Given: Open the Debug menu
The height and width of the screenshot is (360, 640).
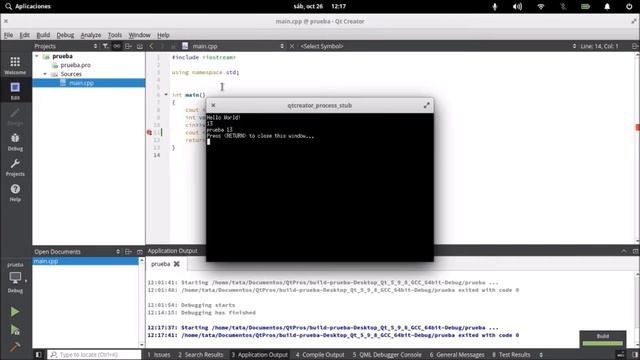Looking at the screenshot, I should pyautogui.click(x=65, y=35).
